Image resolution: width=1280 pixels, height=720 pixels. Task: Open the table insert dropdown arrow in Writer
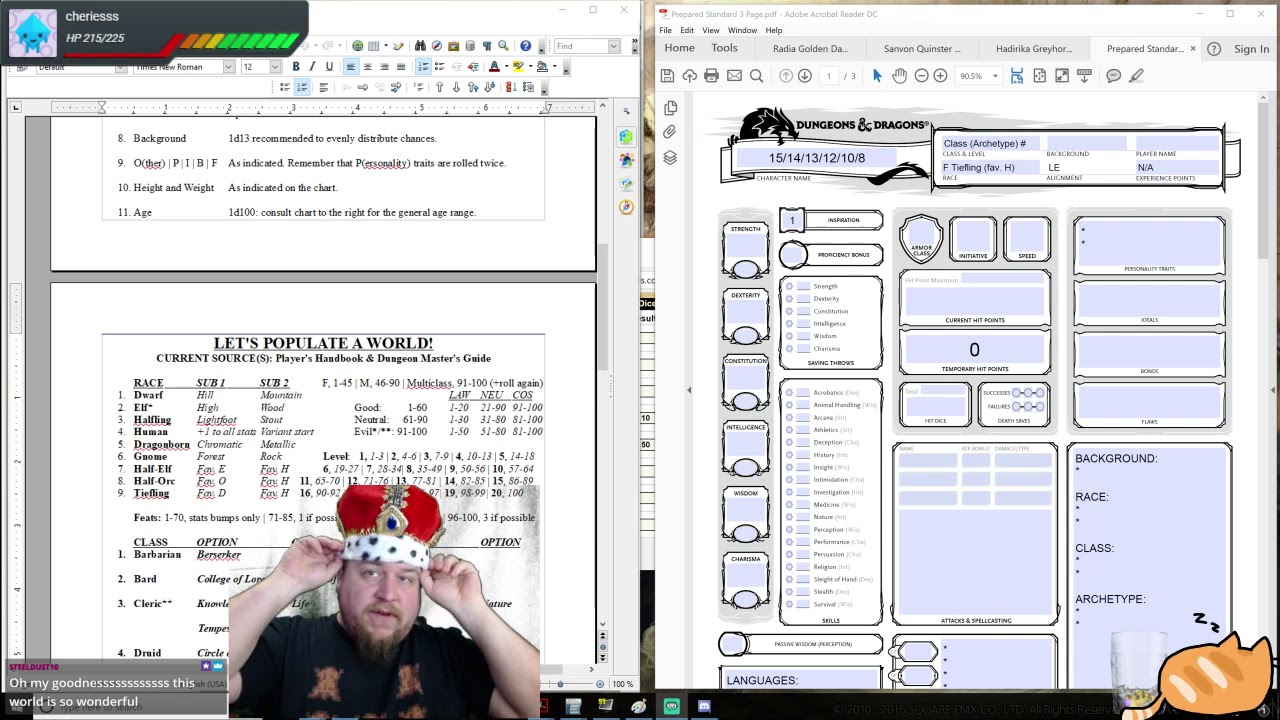384,46
